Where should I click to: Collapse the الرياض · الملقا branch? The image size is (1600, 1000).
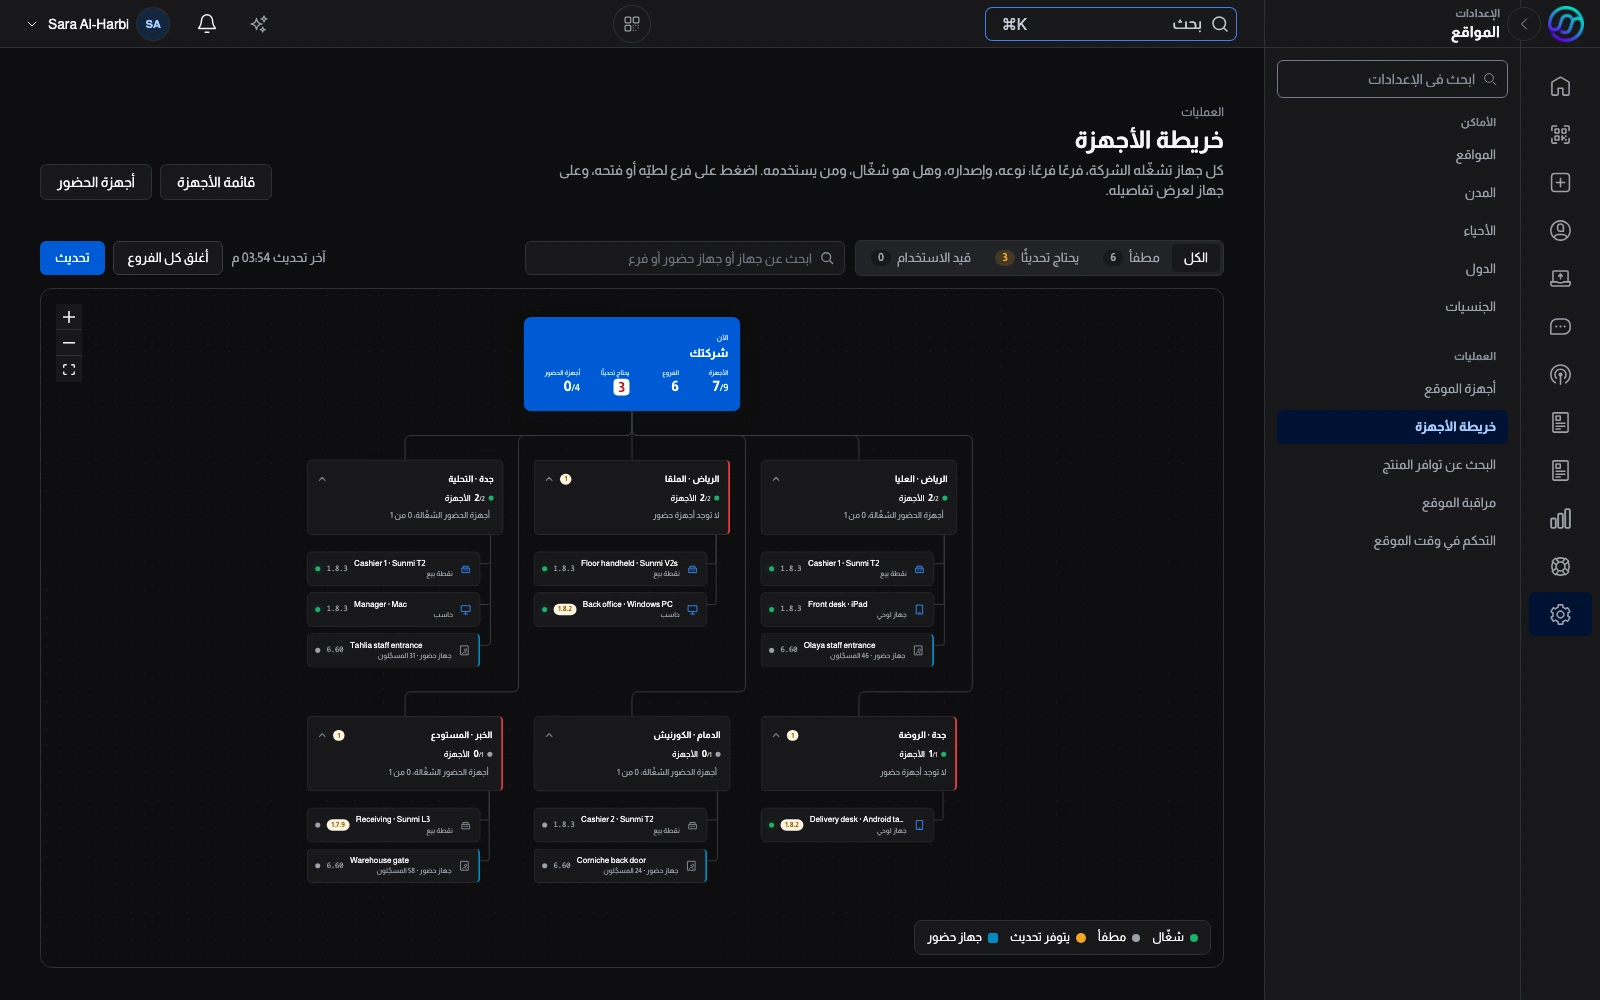click(x=549, y=479)
